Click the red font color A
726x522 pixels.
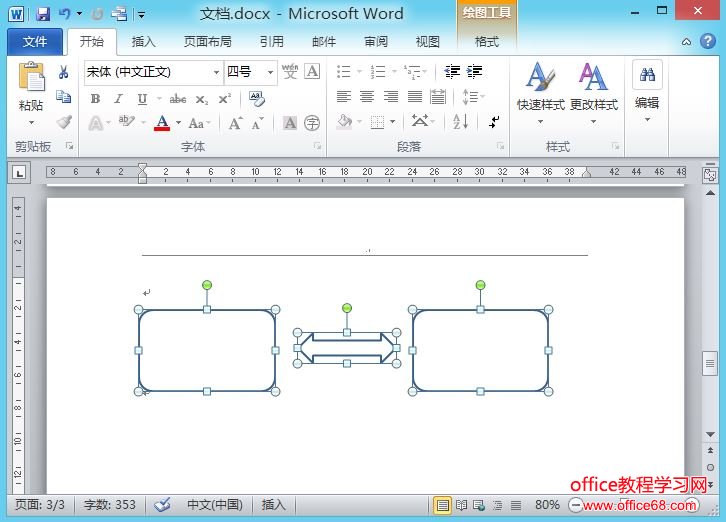coord(162,123)
